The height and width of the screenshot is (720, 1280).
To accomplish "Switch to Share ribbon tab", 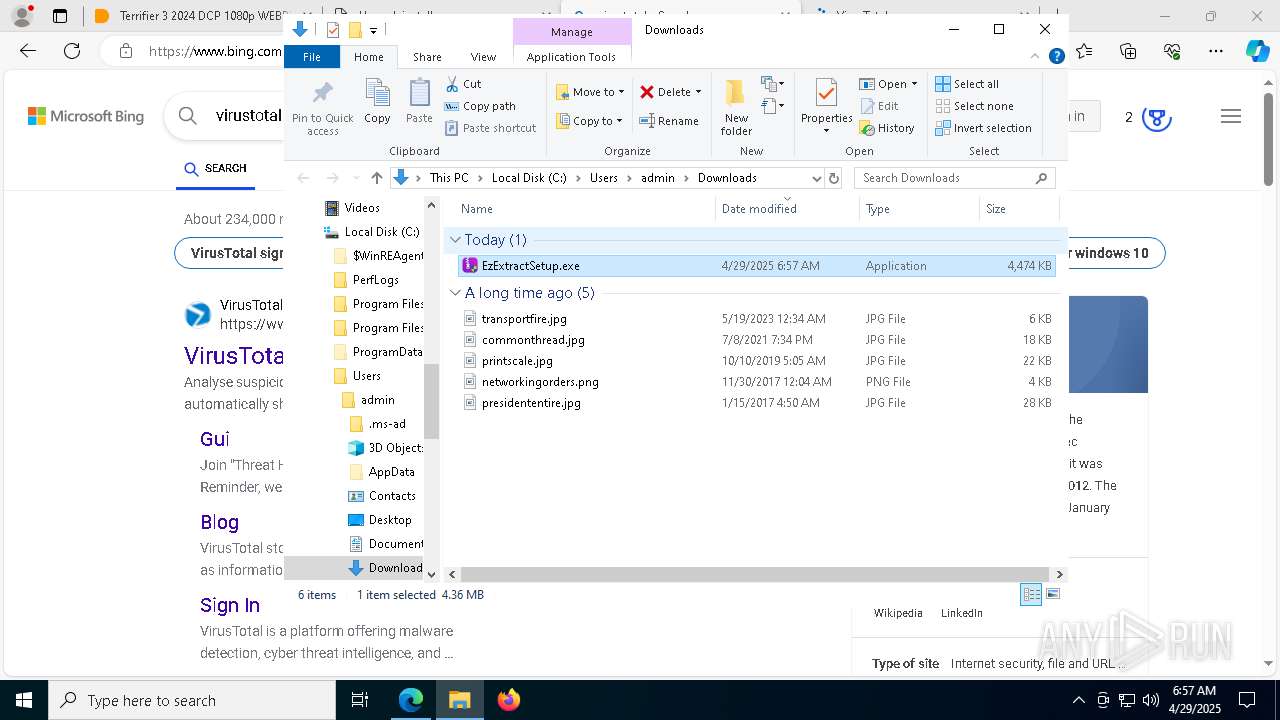I will pyautogui.click(x=427, y=57).
